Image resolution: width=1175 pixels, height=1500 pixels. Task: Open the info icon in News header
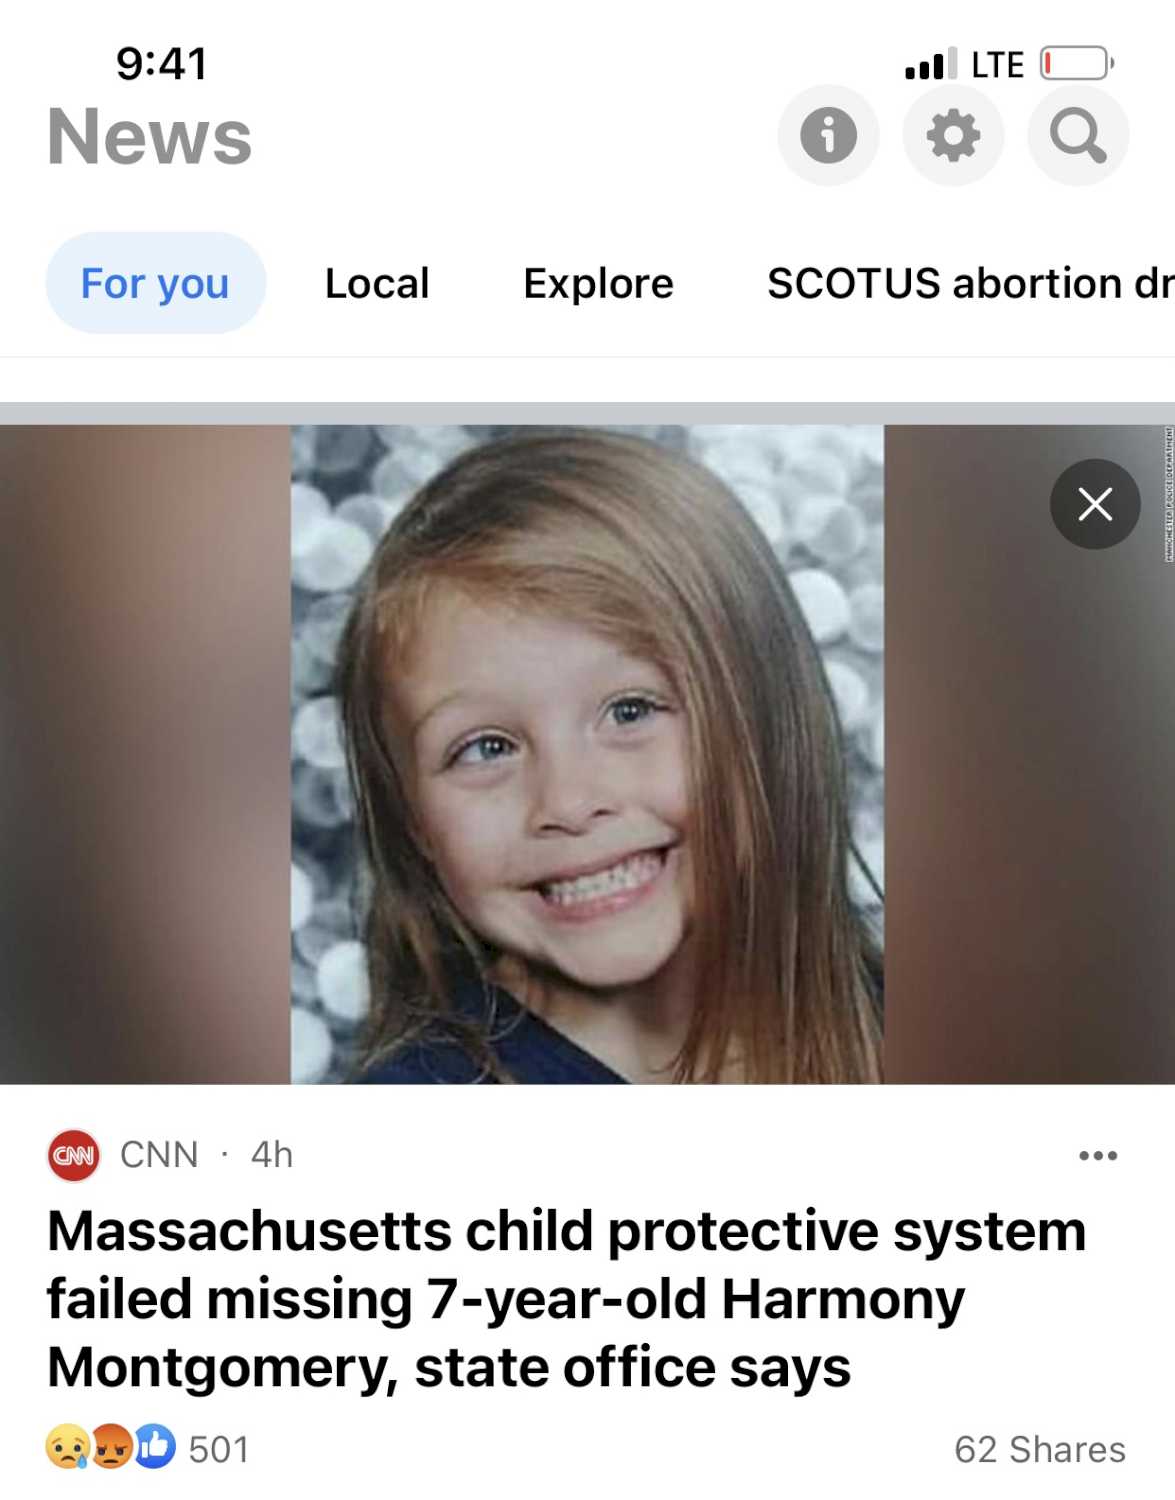[828, 136]
